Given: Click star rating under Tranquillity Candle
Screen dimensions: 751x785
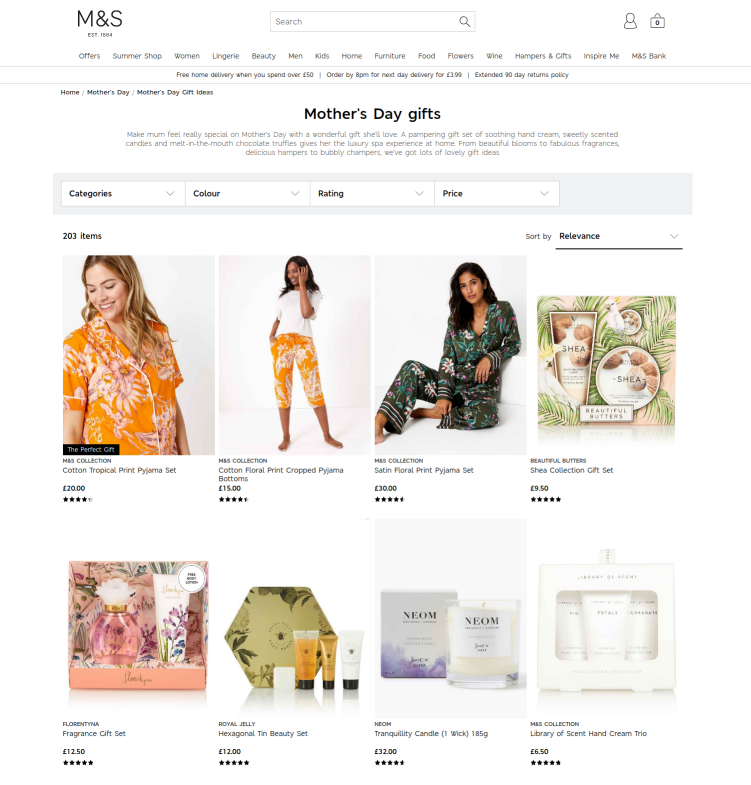Looking at the screenshot, I should click(390, 762).
